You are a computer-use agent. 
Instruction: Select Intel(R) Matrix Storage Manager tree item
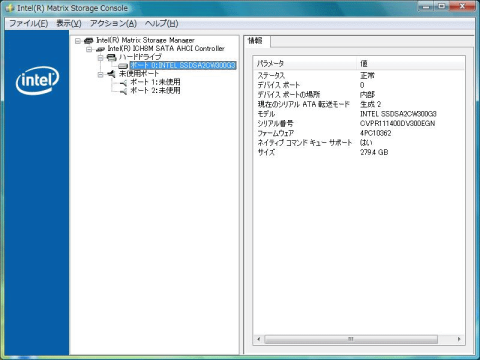click(x=145, y=40)
